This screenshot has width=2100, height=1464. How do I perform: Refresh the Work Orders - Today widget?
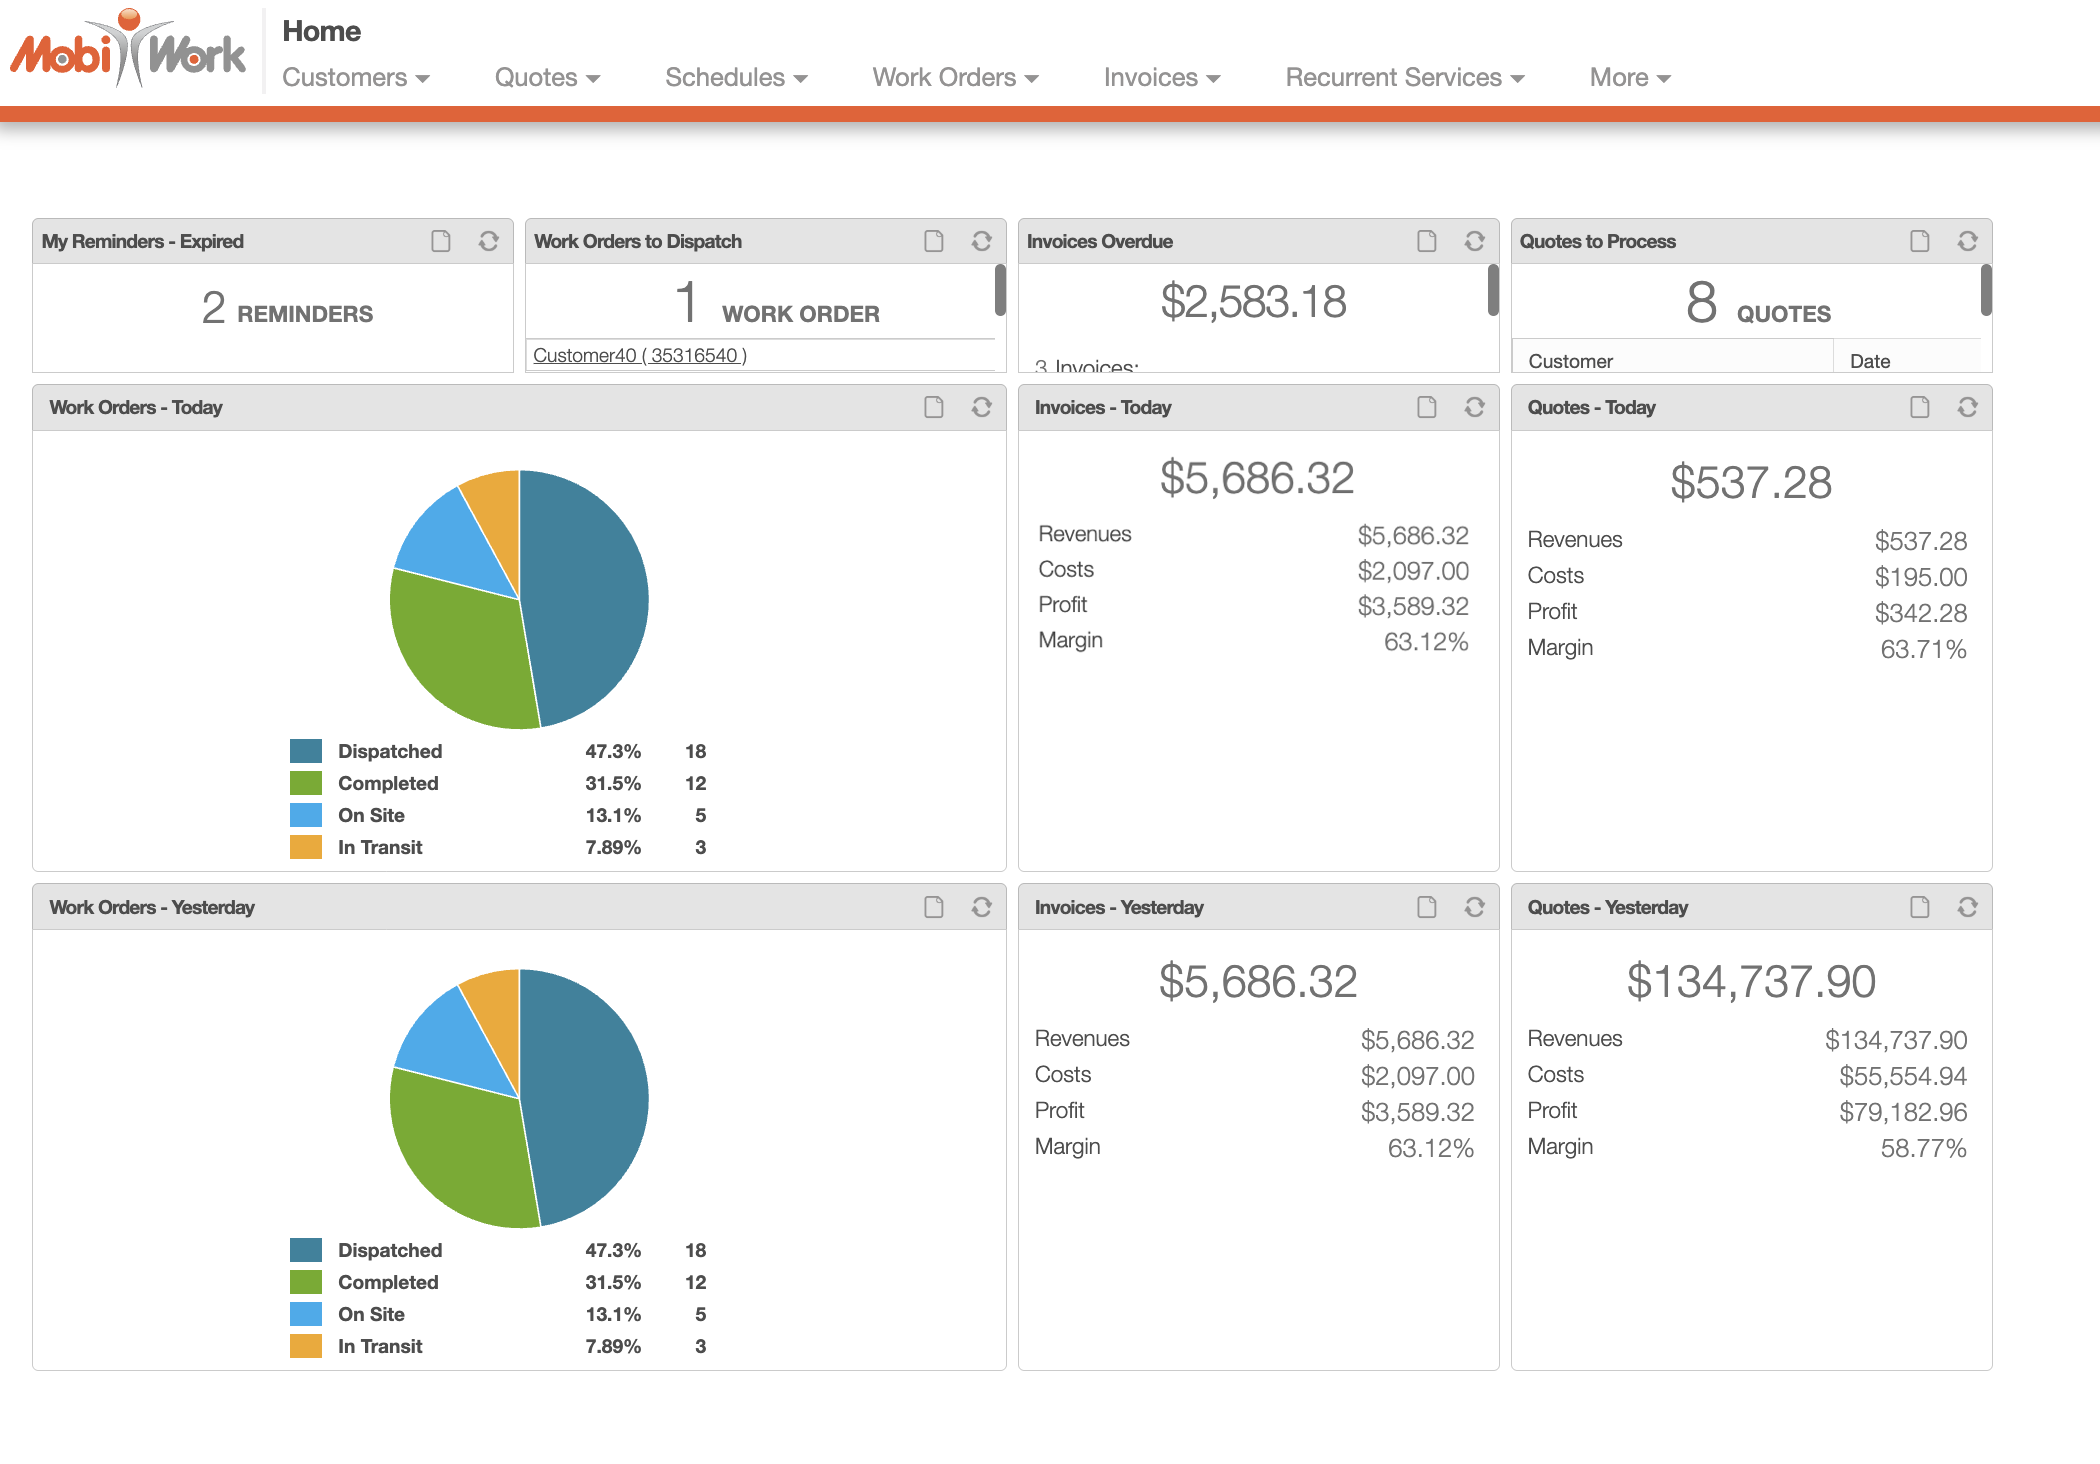click(981, 407)
